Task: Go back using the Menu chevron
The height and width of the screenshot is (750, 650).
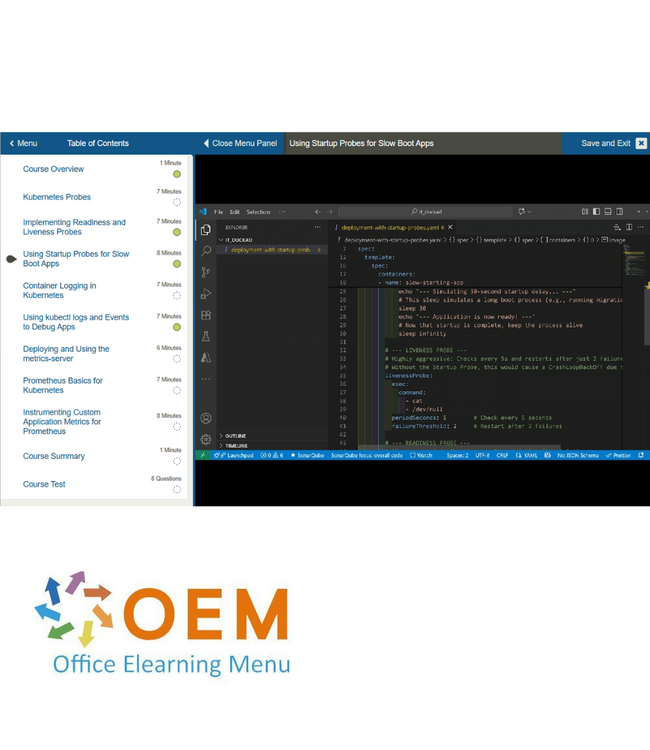Action: (x=12, y=143)
